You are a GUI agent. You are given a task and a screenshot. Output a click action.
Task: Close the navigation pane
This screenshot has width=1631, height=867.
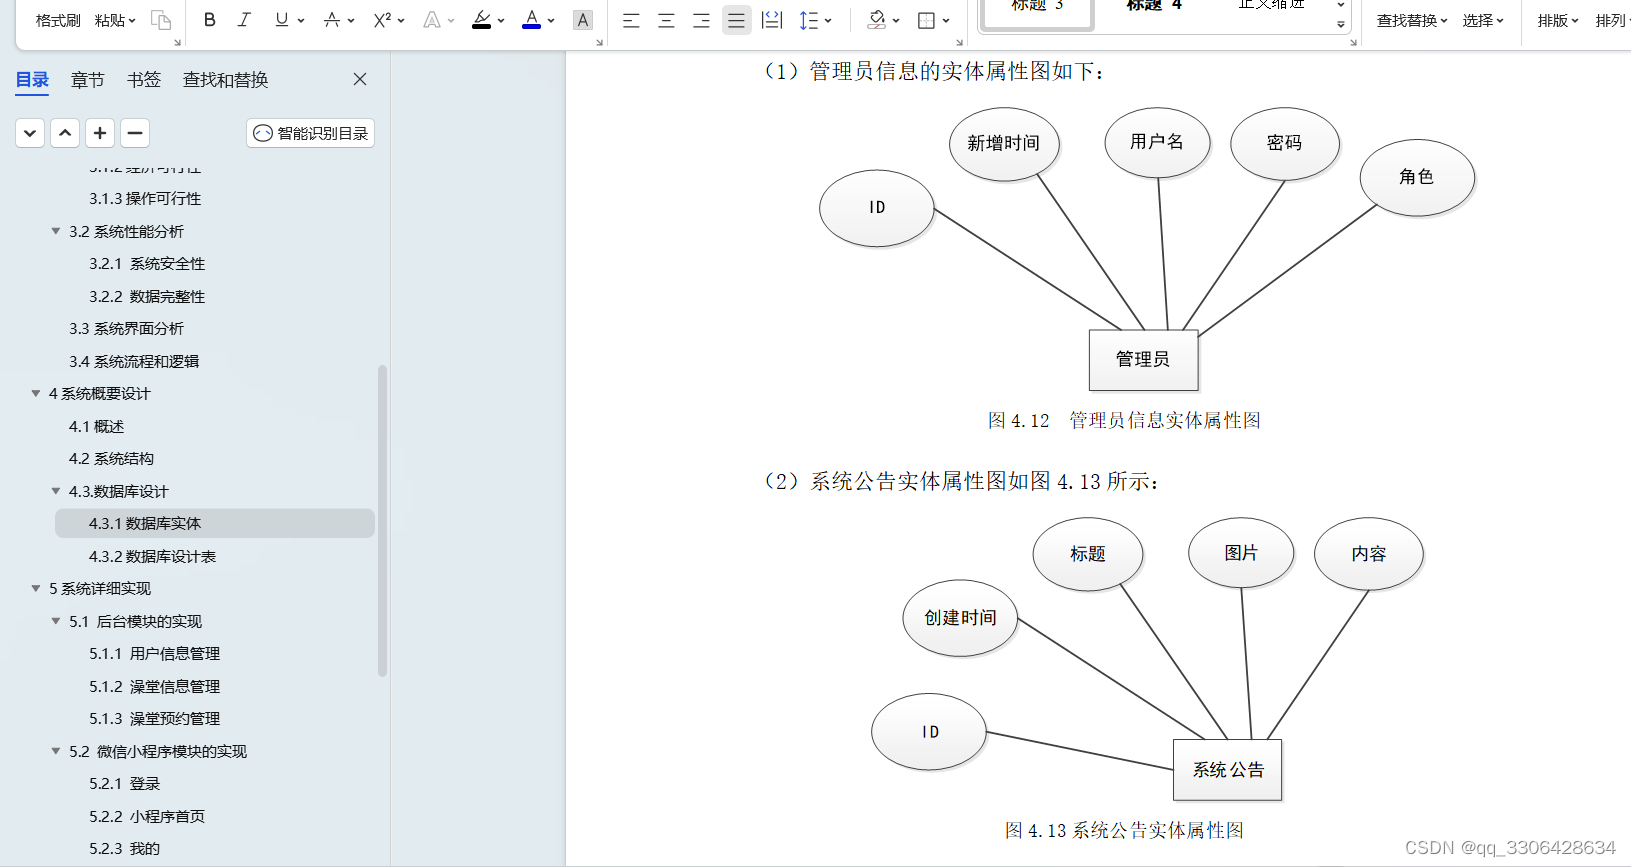pyautogui.click(x=360, y=79)
